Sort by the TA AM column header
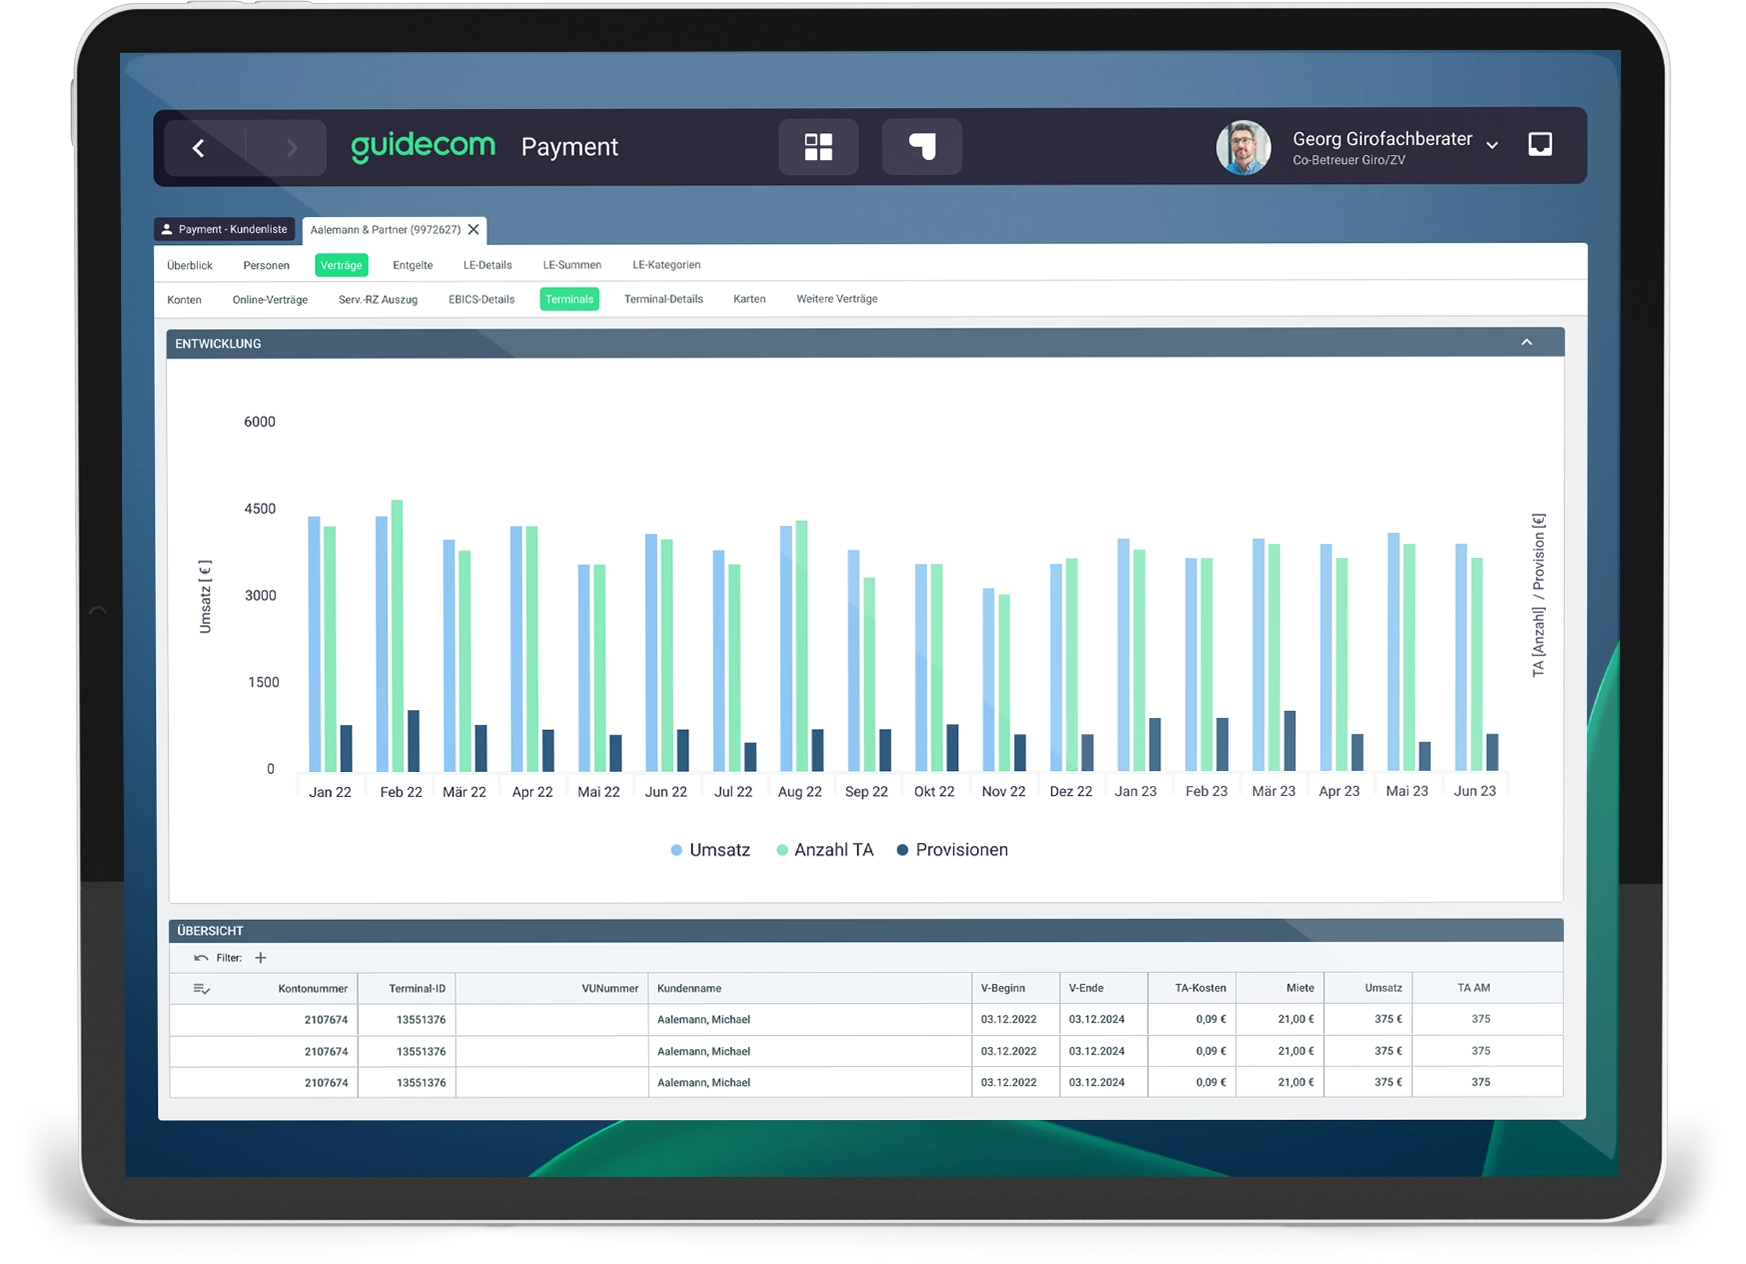The width and height of the screenshot is (1746, 1264). pos(1474,989)
